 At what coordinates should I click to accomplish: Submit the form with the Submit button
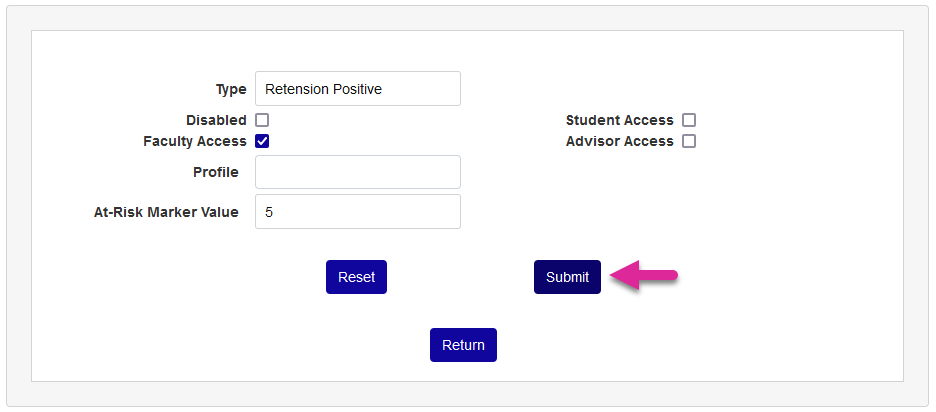coord(567,277)
